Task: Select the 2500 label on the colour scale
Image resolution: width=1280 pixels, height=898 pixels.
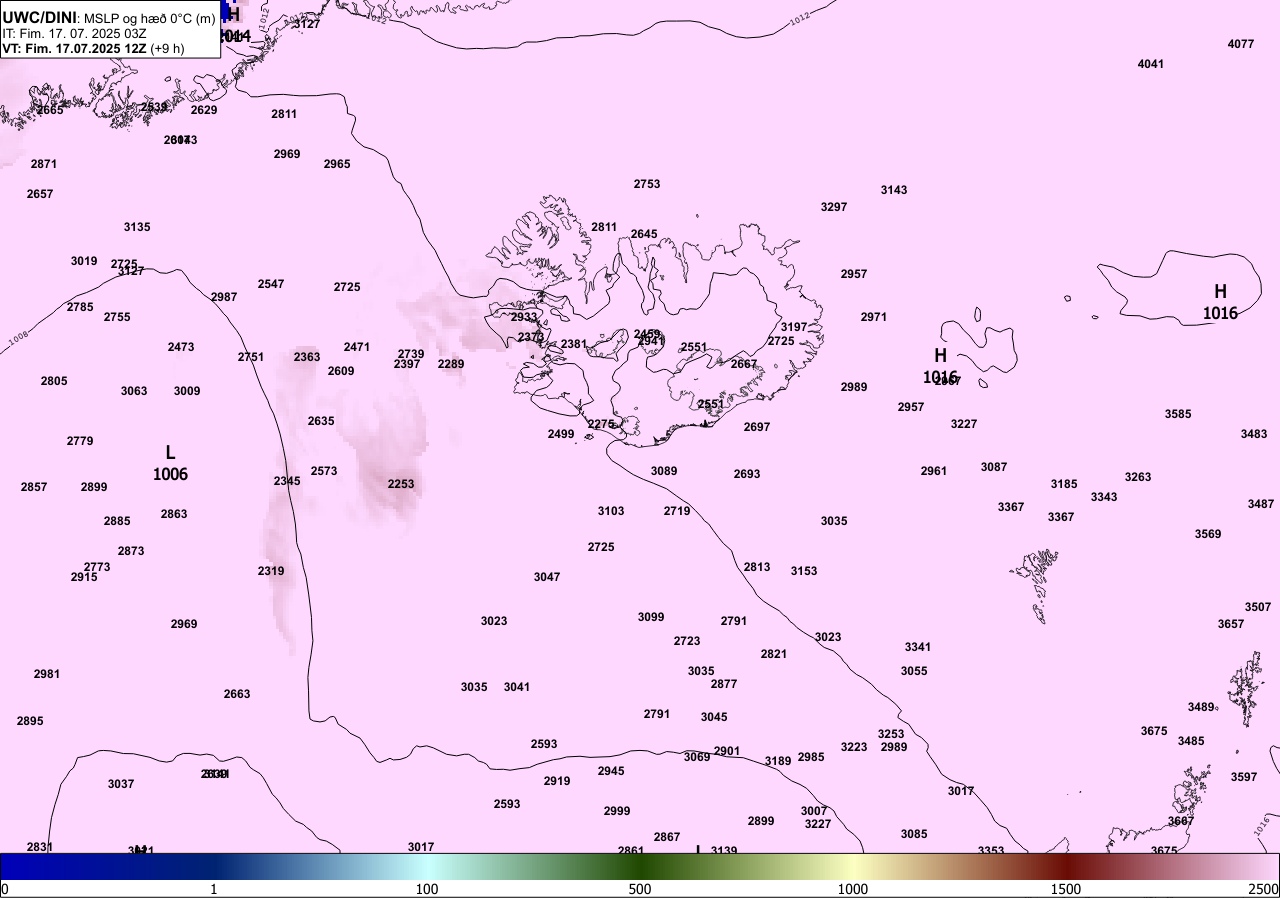Action: click(x=1263, y=889)
